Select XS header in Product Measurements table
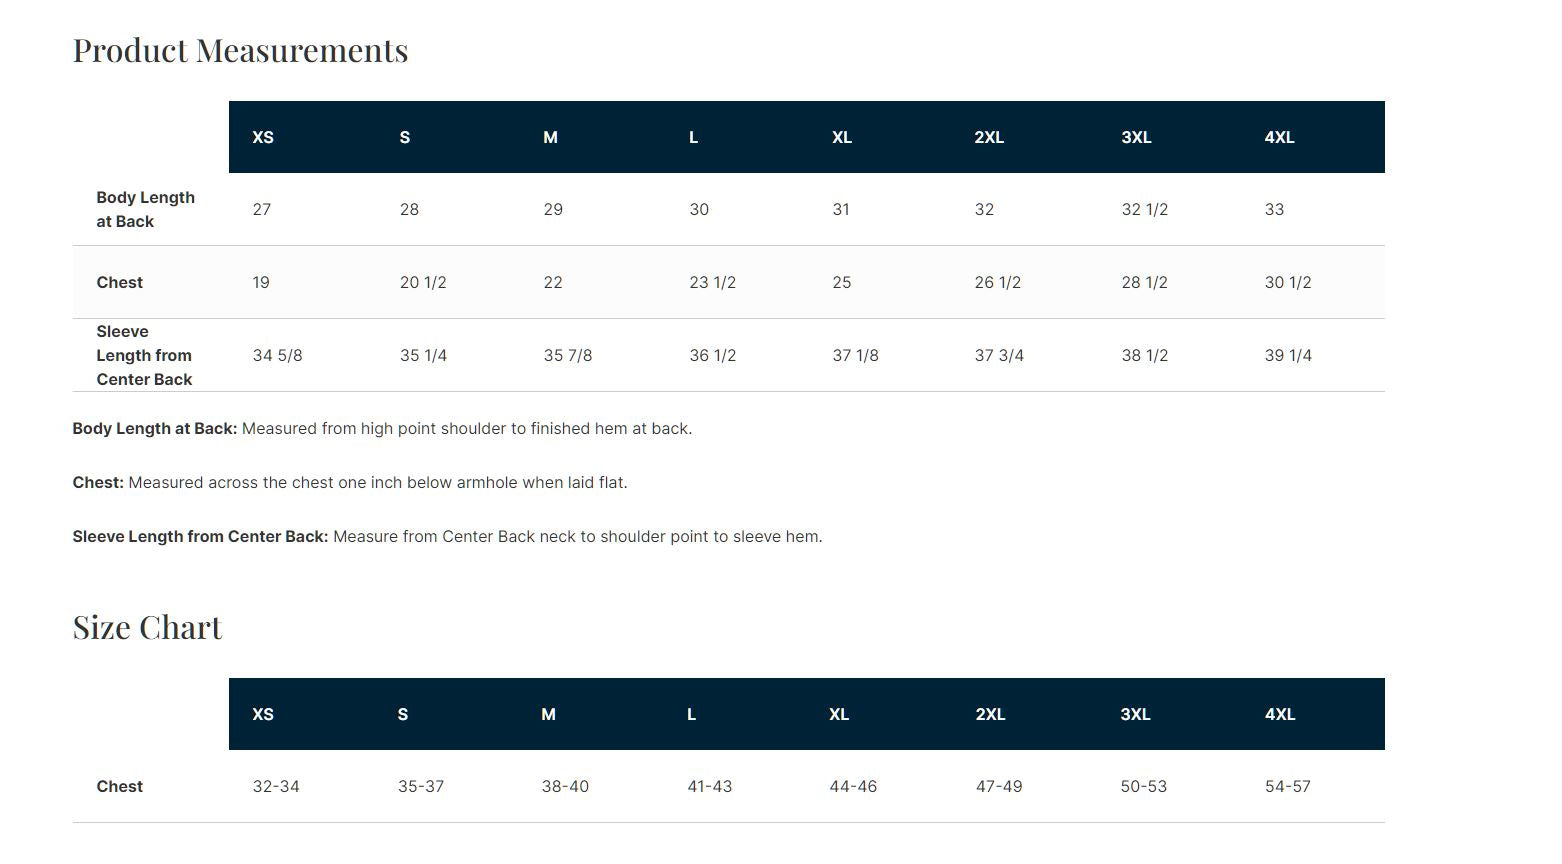 [263, 137]
